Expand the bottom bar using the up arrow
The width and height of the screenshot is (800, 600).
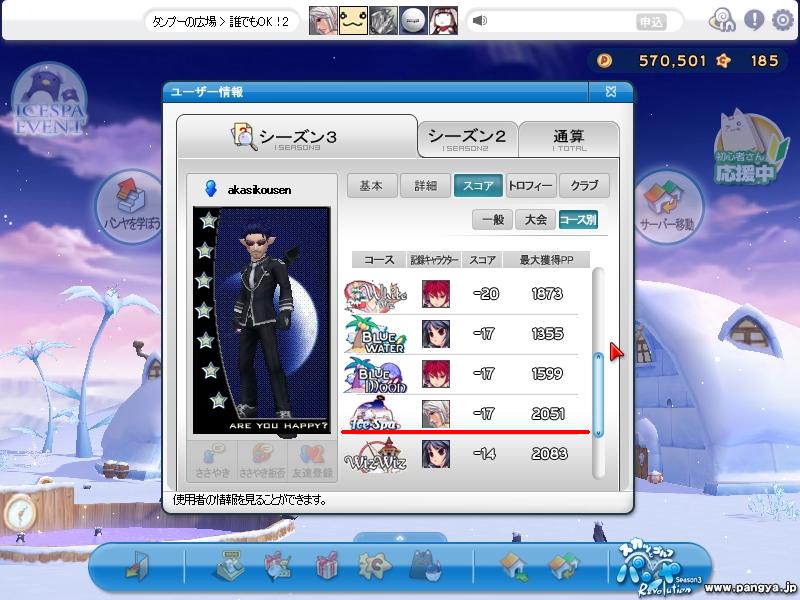(x=400, y=538)
